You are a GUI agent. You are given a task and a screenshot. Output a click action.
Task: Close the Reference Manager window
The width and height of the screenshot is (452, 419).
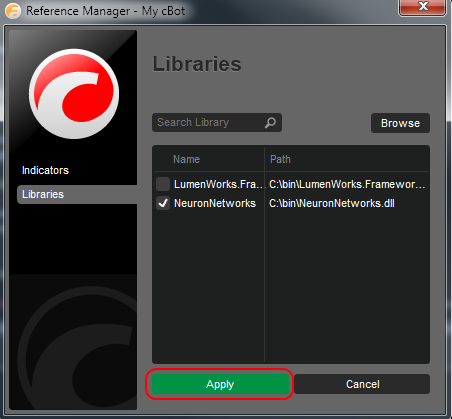pos(422,7)
